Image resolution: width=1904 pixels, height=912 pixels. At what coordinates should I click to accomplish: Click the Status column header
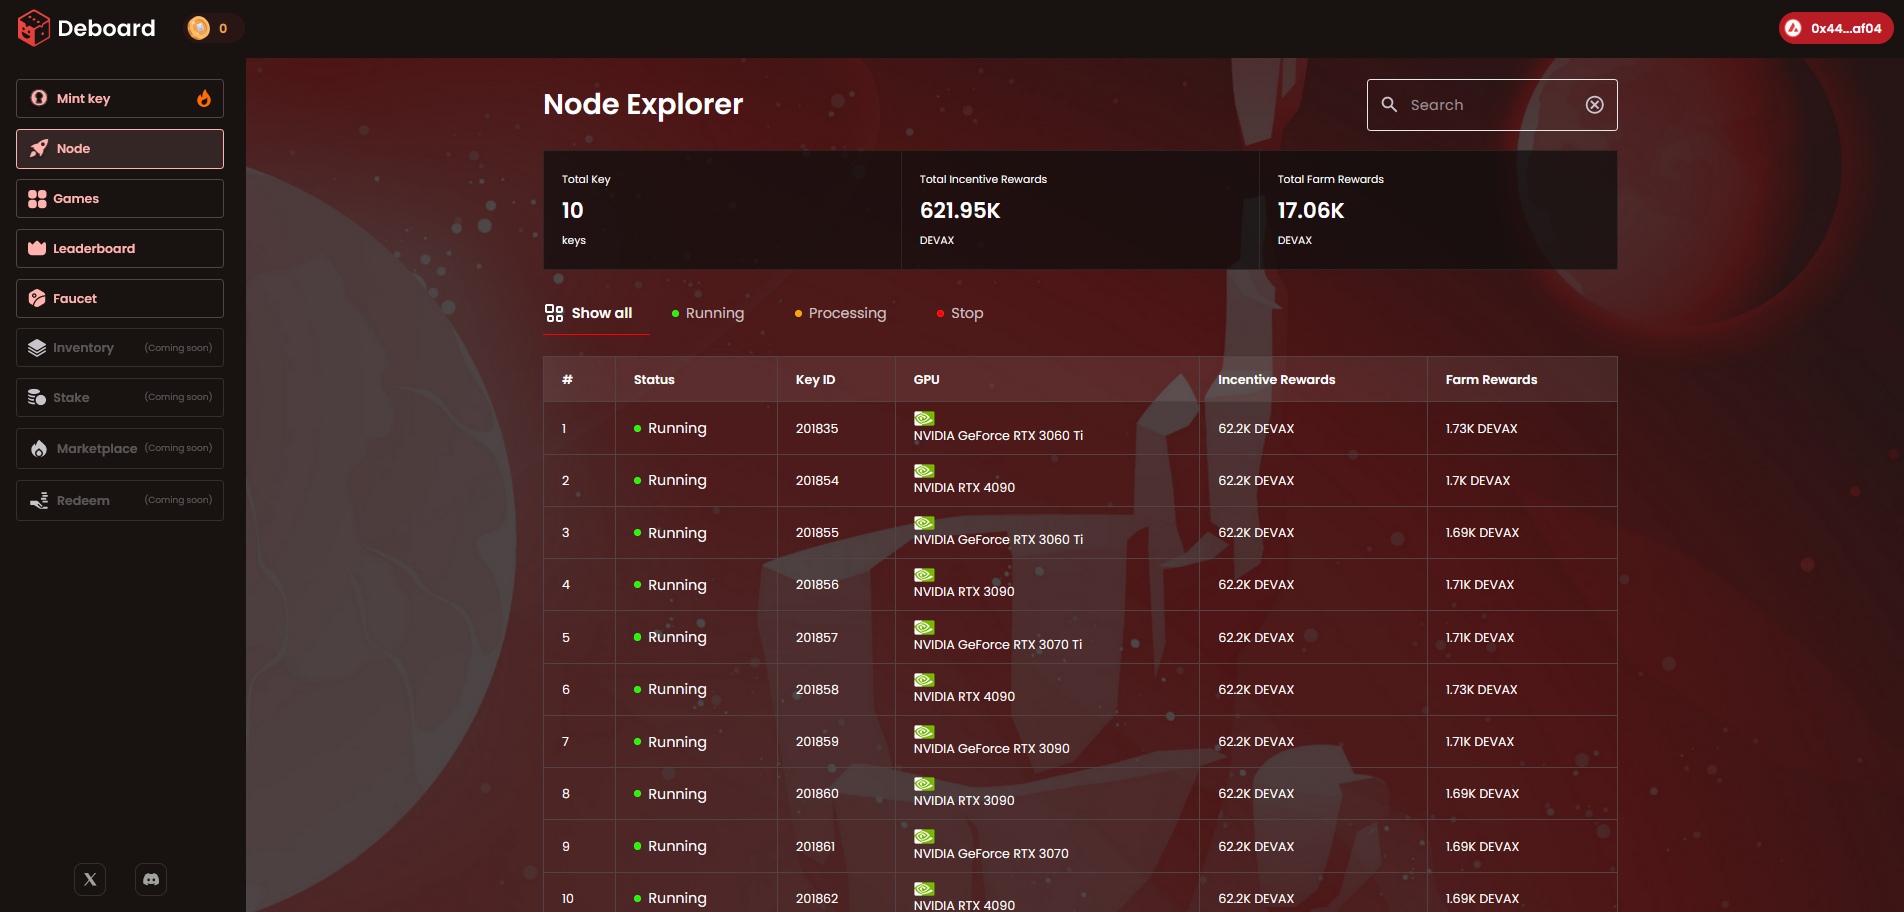(654, 379)
